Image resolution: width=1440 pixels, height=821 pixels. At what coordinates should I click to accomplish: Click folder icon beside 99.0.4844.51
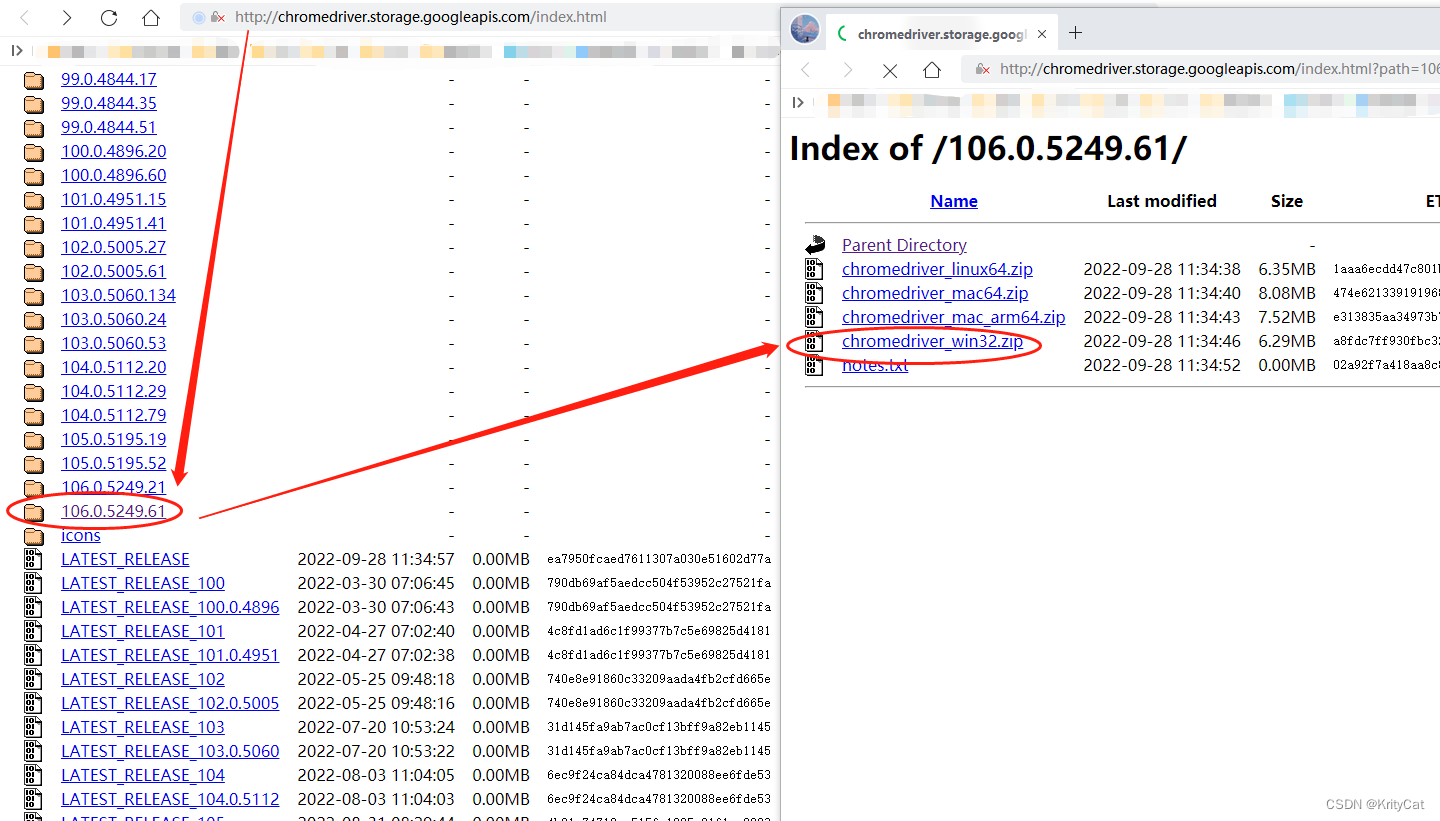pyautogui.click(x=34, y=128)
